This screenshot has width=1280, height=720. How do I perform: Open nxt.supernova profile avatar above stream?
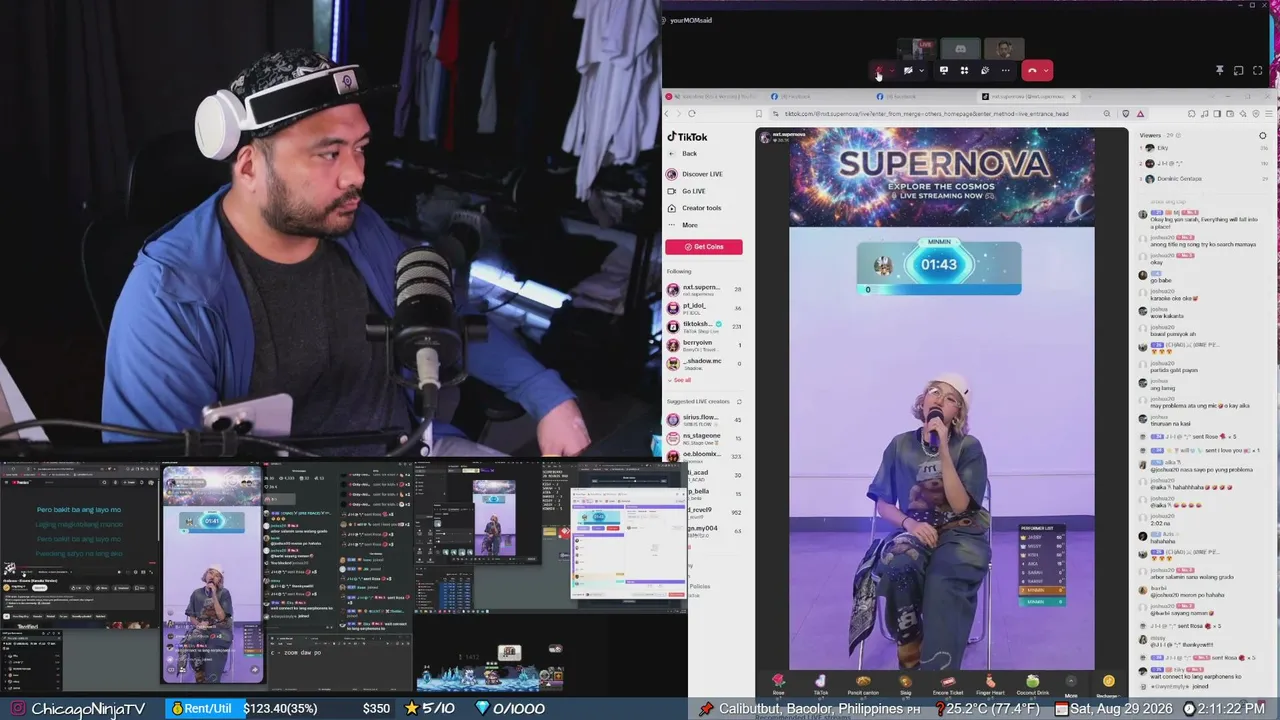pos(765,136)
